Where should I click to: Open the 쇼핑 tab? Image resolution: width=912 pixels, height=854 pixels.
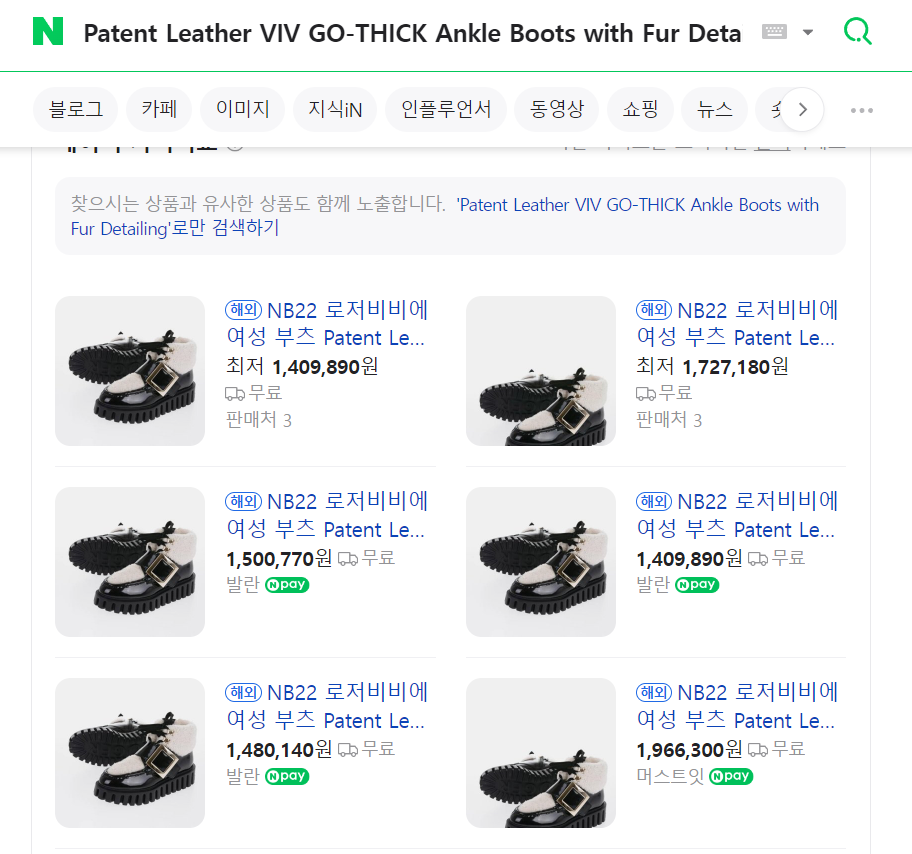click(x=640, y=110)
